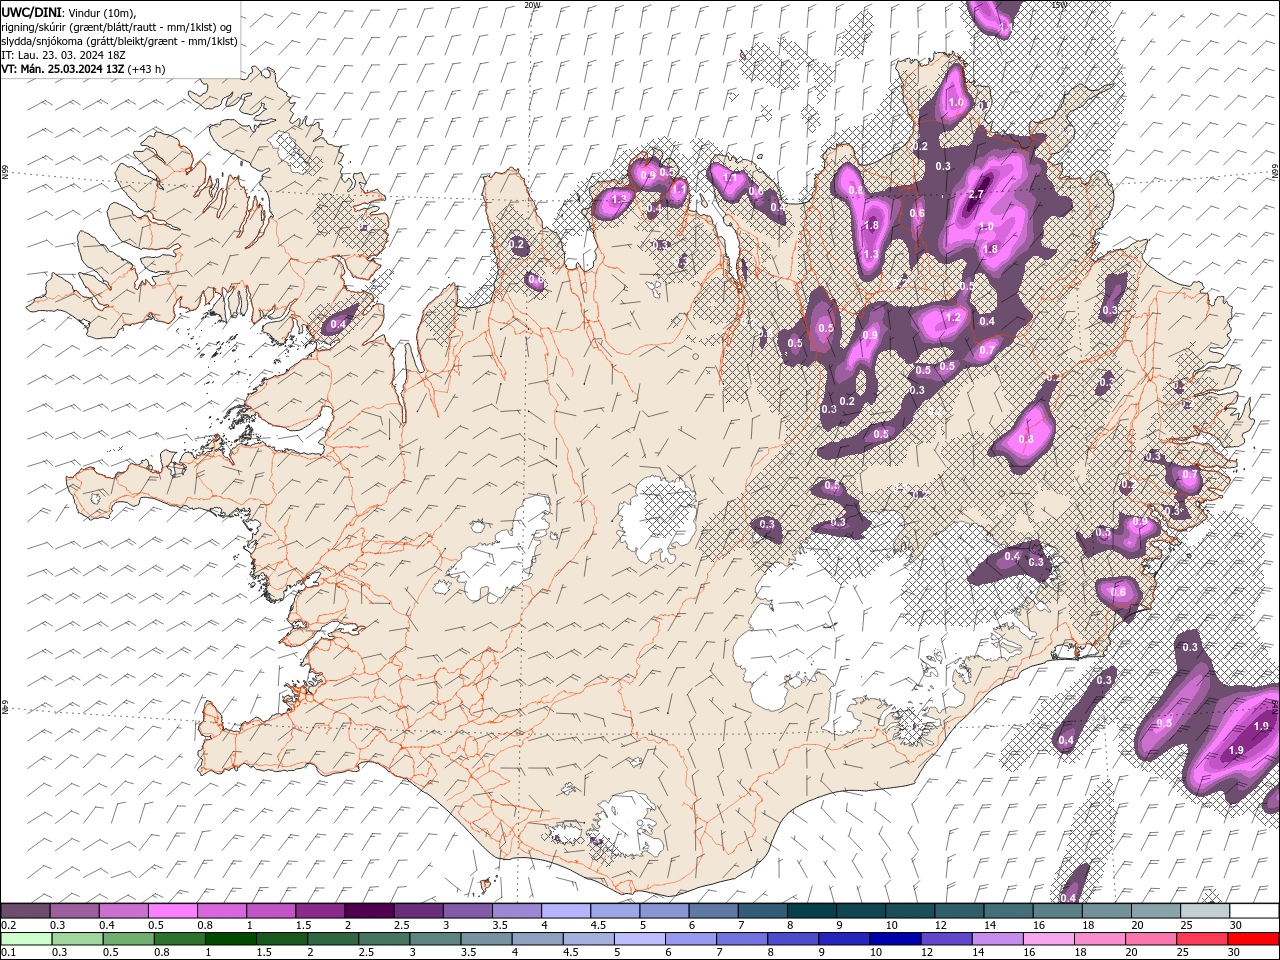Click the 20W longitude label at the top
Viewport: 1280px width, 960px height.
tap(531, 5)
